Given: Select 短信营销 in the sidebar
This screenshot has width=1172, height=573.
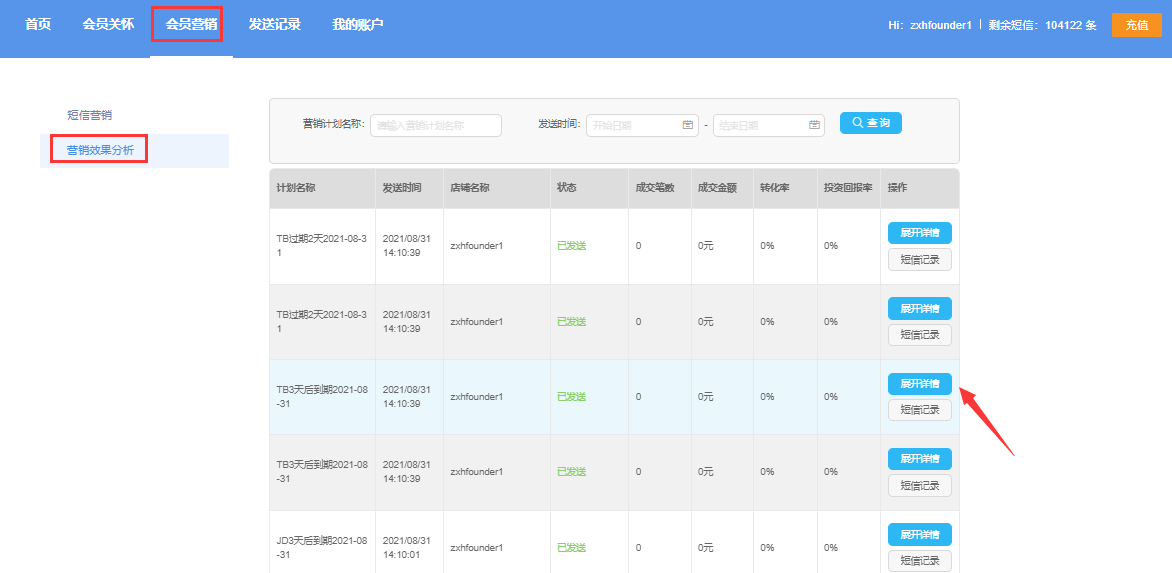Looking at the screenshot, I should click(x=90, y=115).
